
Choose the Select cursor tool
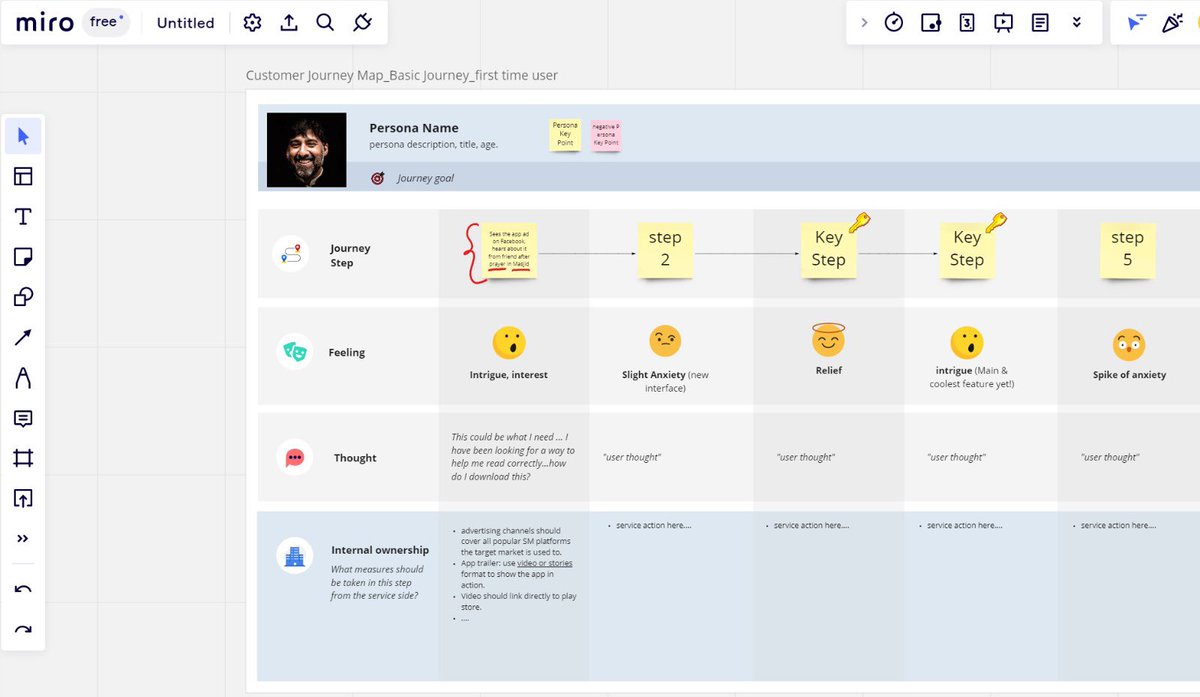click(23, 136)
